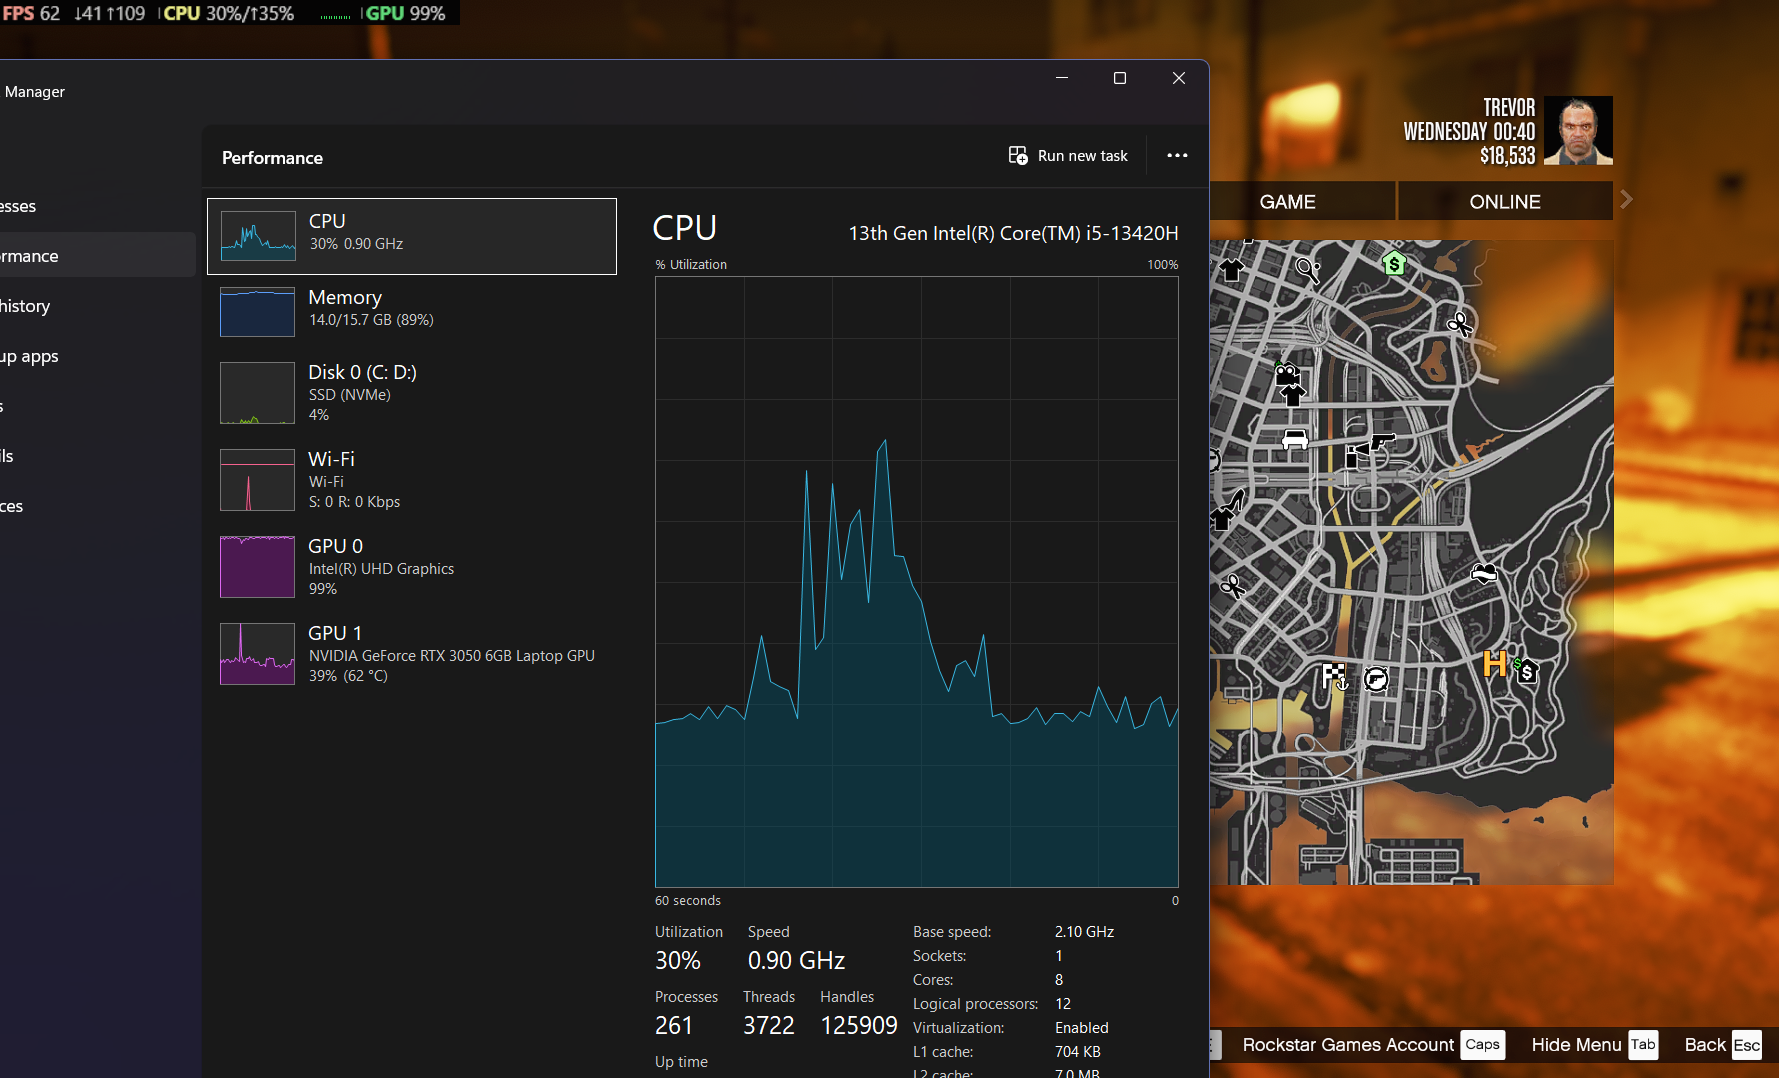Viewport: 1779px width, 1078px height.
Task: Minimize the Task Manager window
Action: [x=1062, y=78]
